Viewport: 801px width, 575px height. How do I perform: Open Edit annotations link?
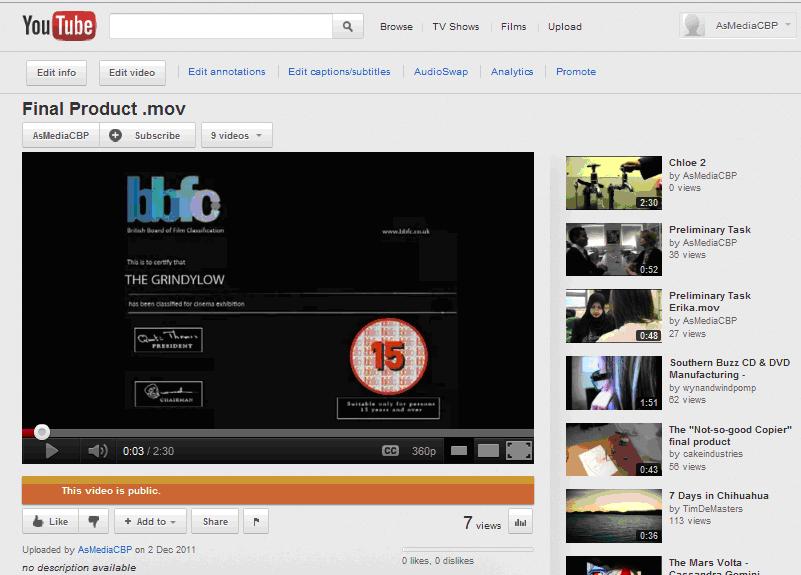(227, 72)
